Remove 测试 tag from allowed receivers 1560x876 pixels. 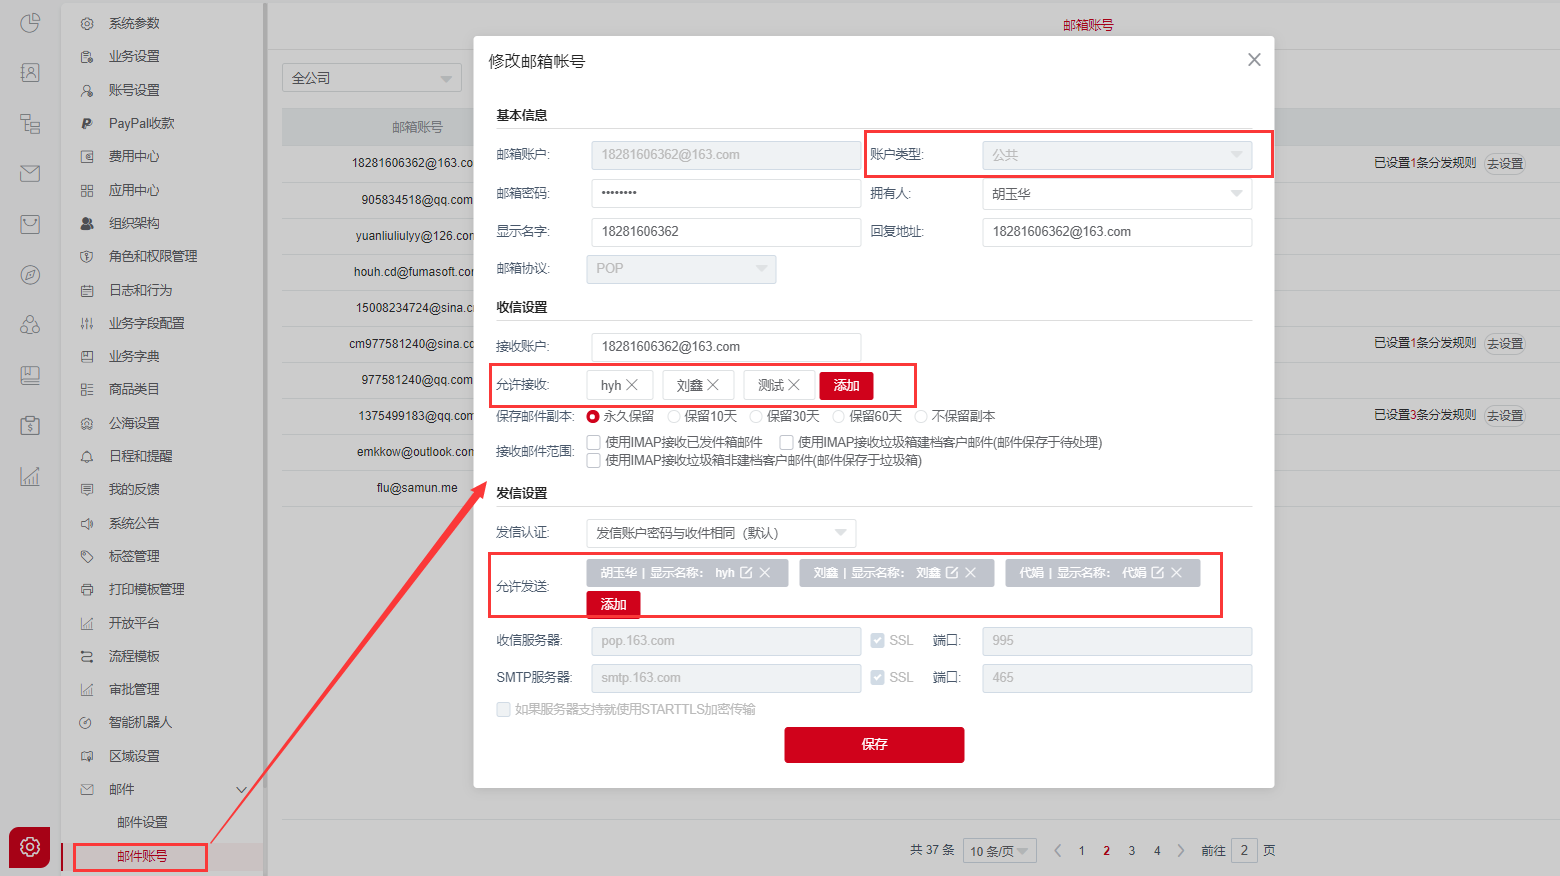[794, 385]
